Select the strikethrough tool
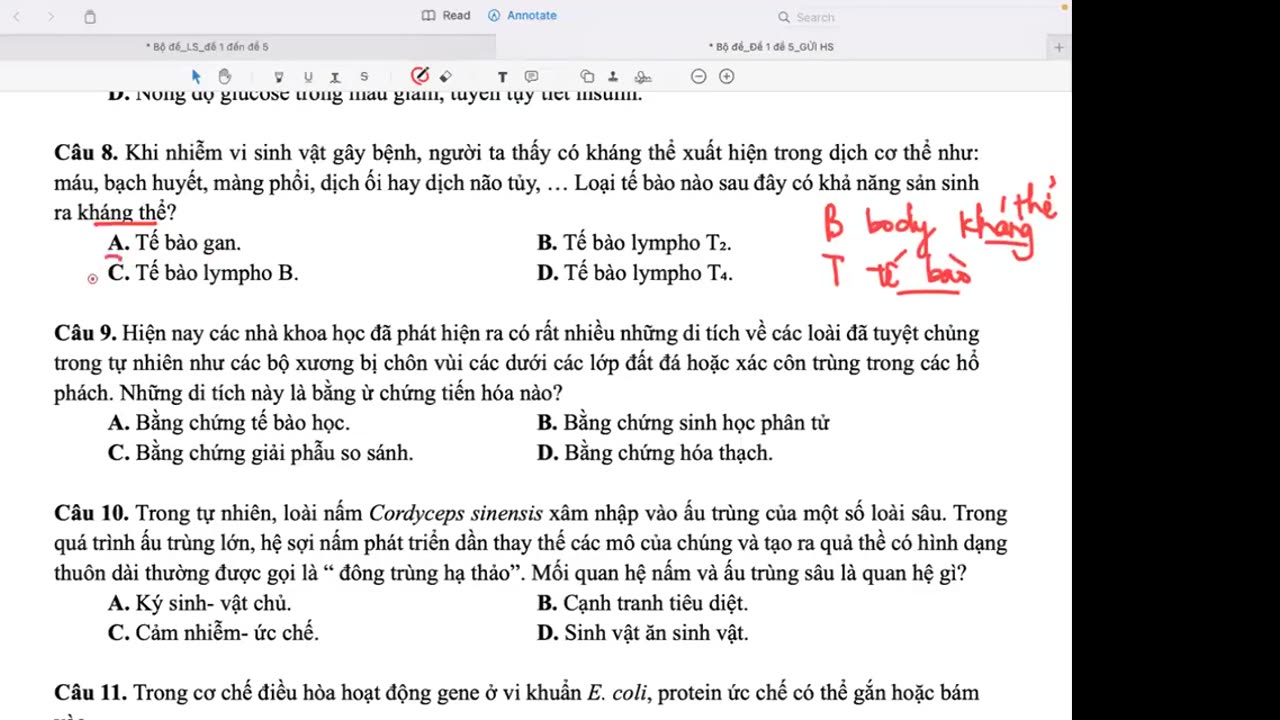Screen dimensions: 1280x720 click(364, 77)
